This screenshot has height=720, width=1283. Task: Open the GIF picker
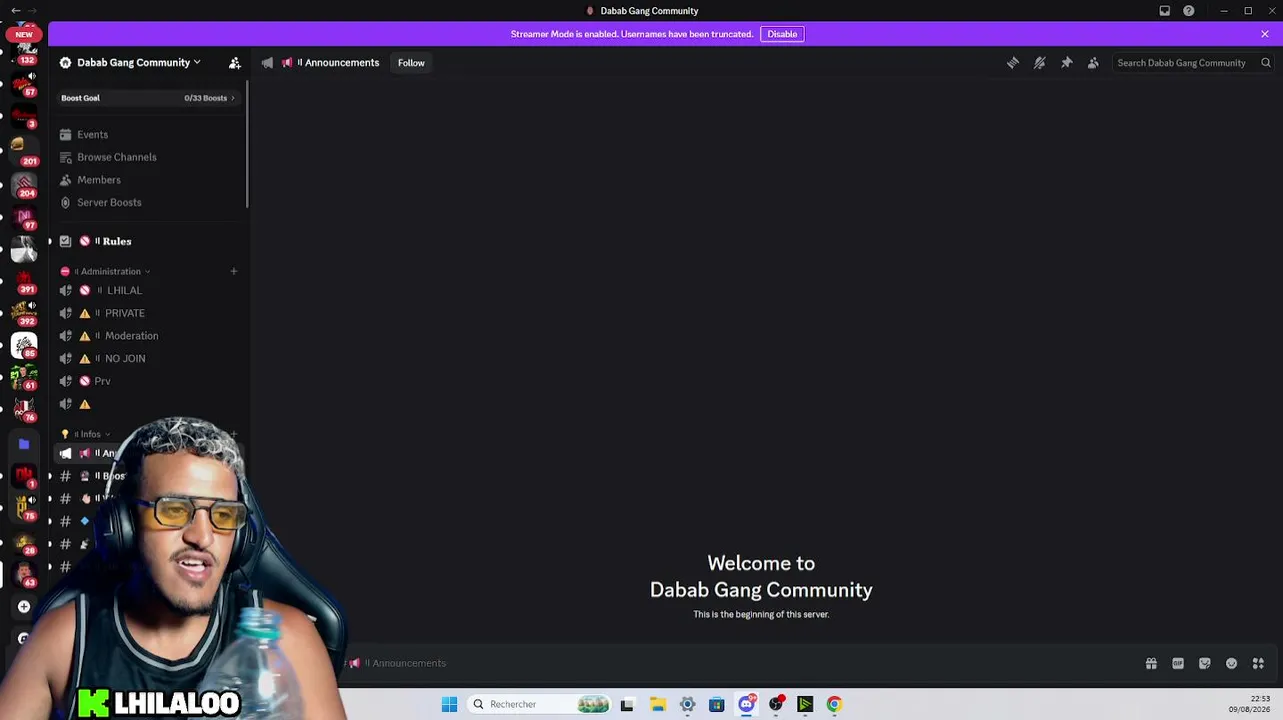1178,663
